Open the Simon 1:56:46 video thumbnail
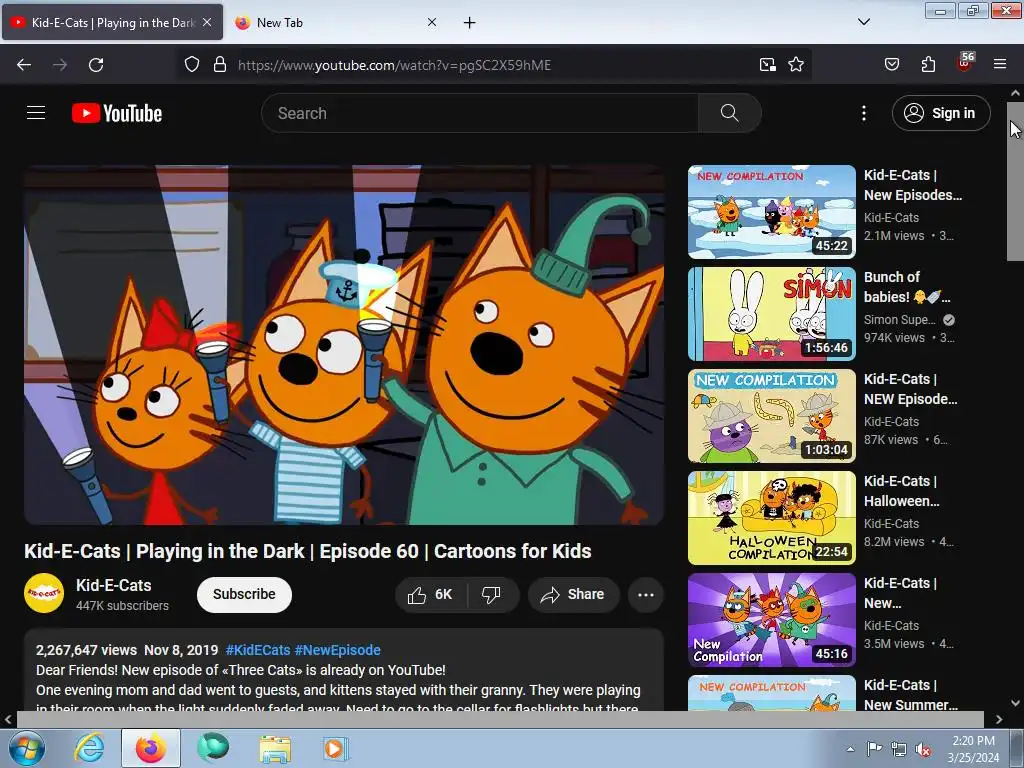 [772, 313]
